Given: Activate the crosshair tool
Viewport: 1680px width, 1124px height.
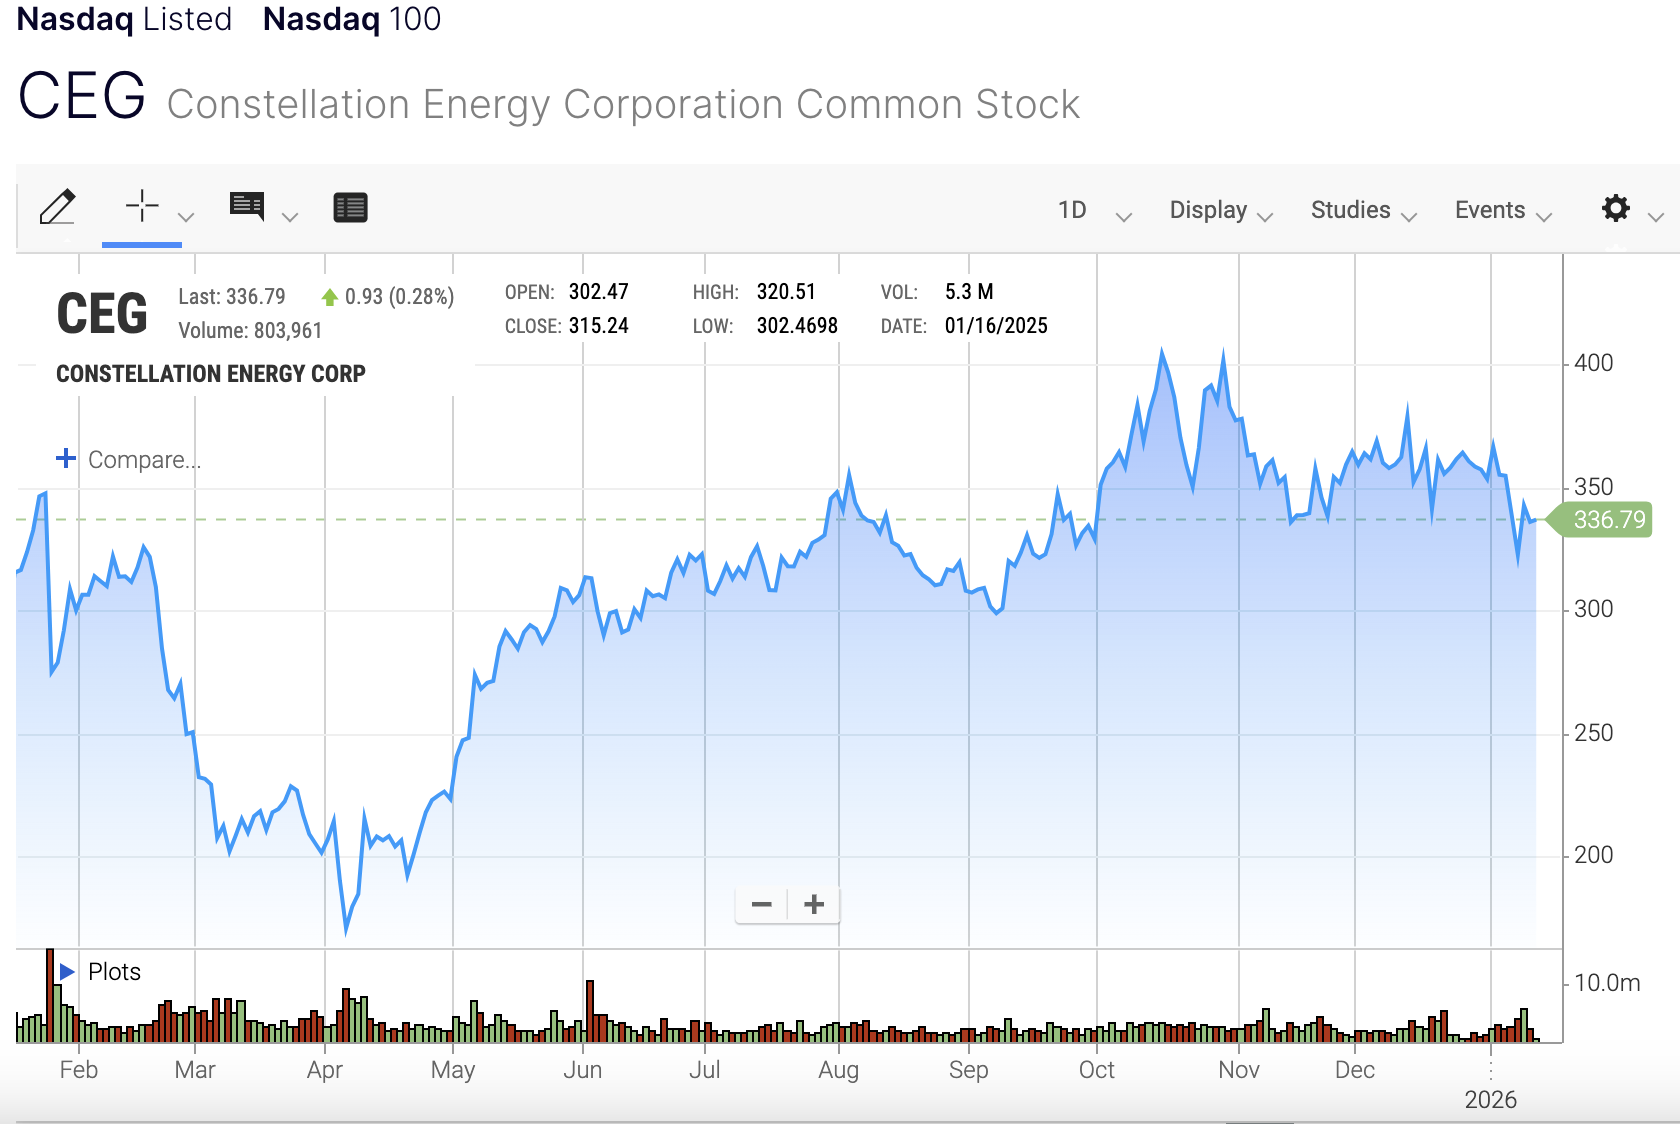Looking at the screenshot, I should [x=142, y=206].
